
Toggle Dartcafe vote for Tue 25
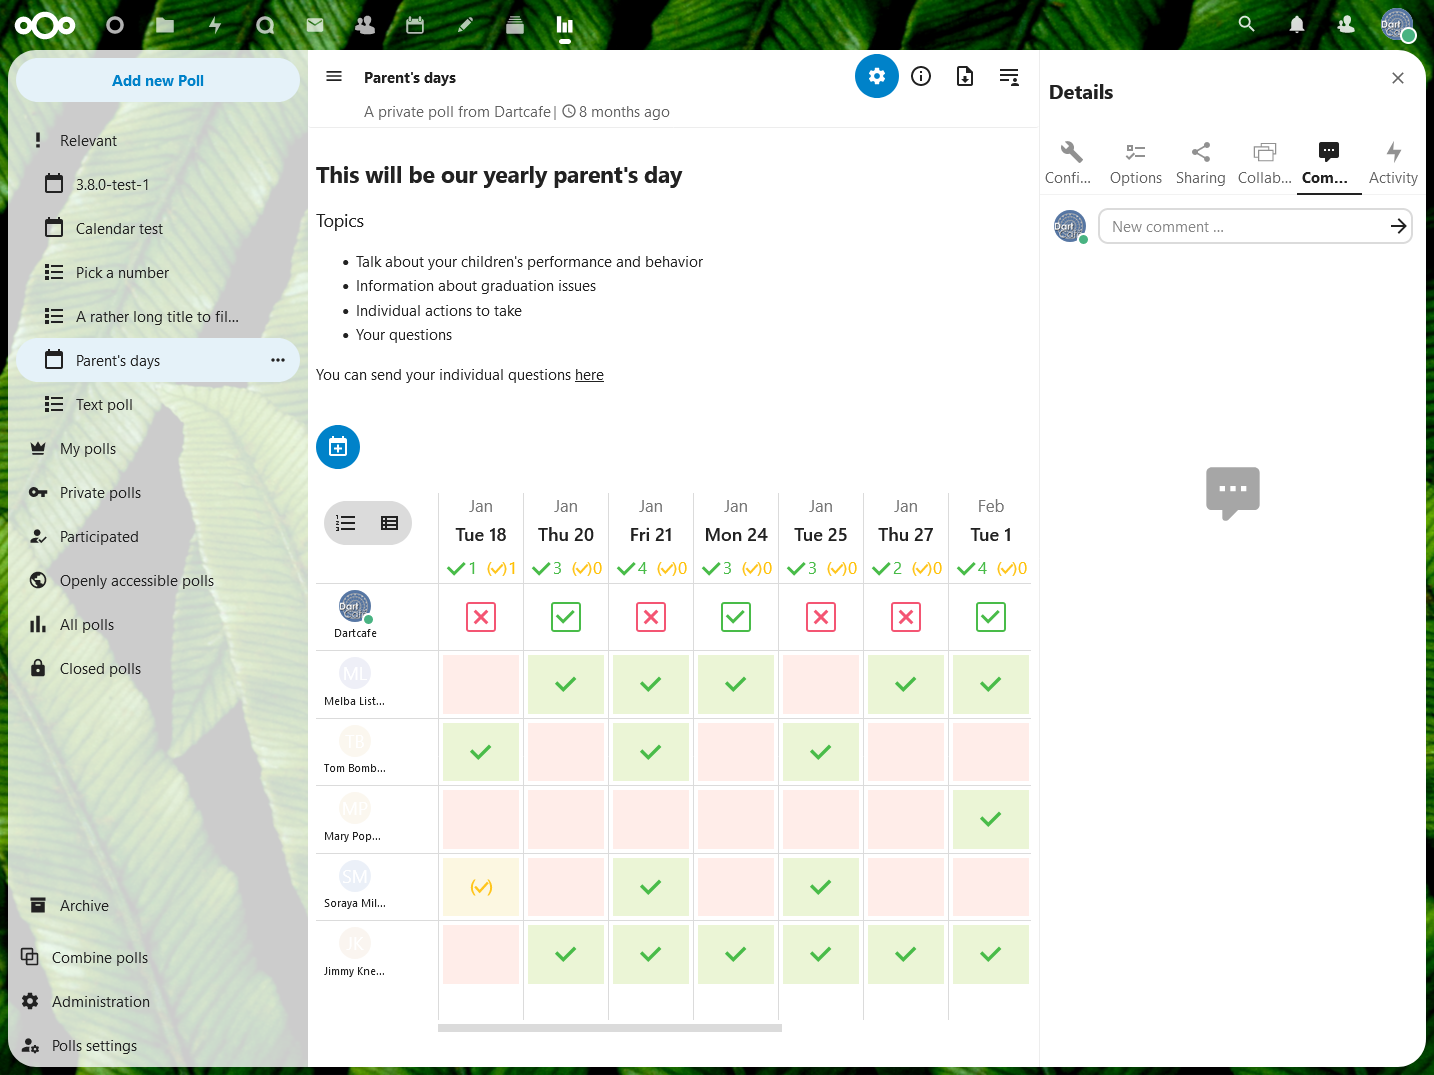coord(821,617)
